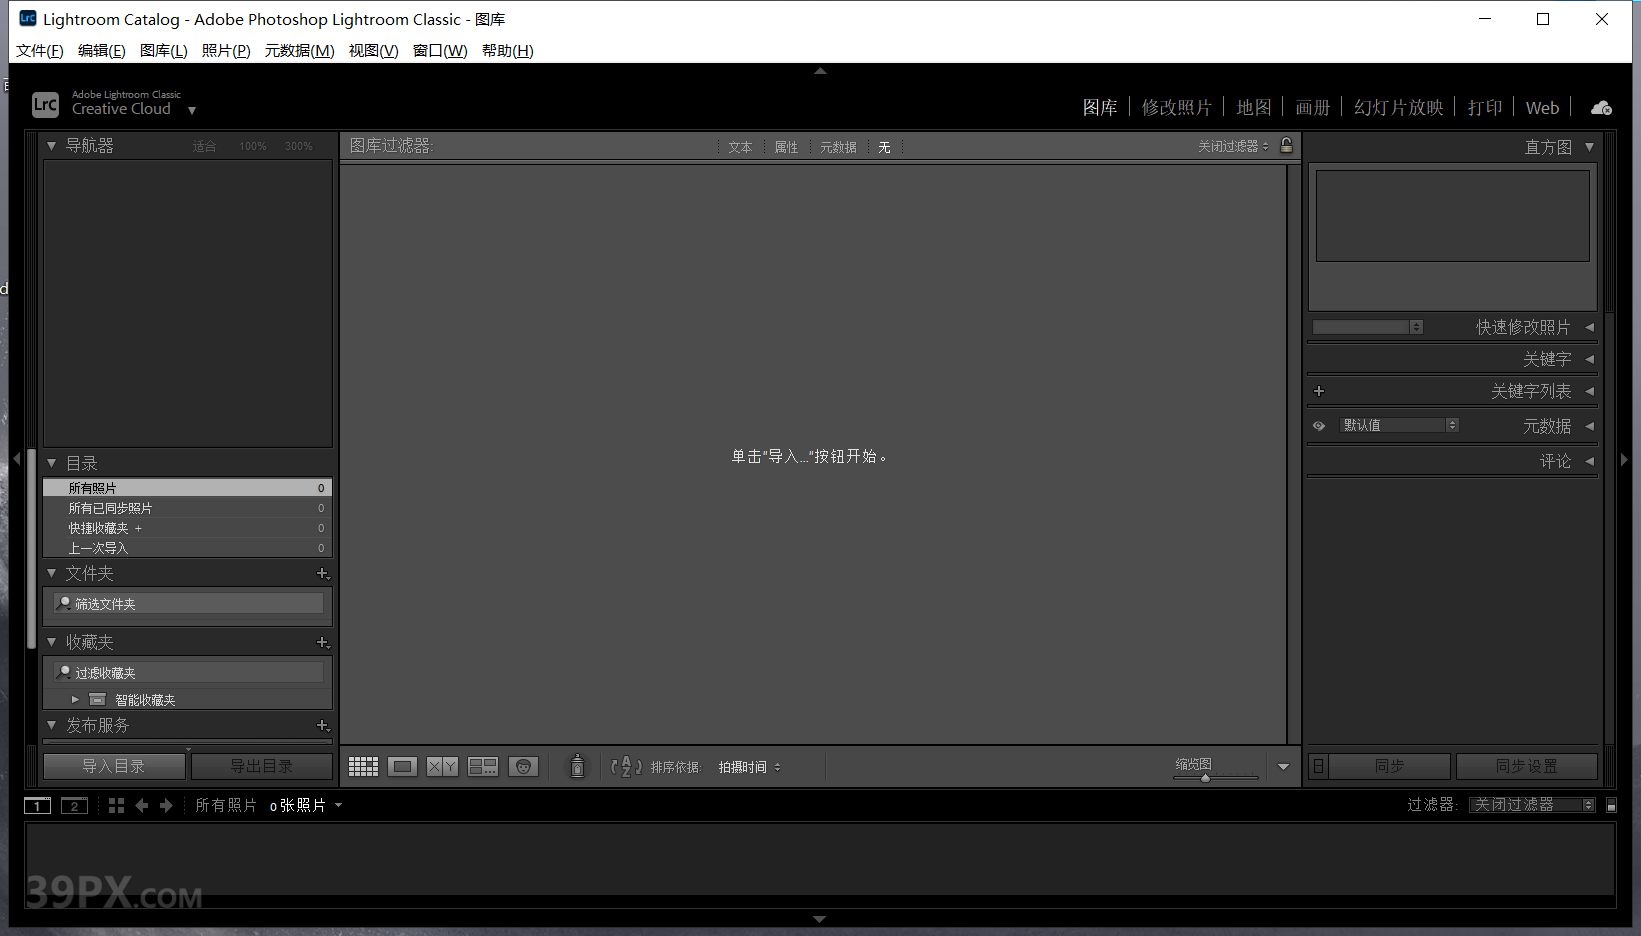Open the 拍摄时间 sort order dropdown
This screenshot has height=936, width=1641.
[x=750, y=767]
